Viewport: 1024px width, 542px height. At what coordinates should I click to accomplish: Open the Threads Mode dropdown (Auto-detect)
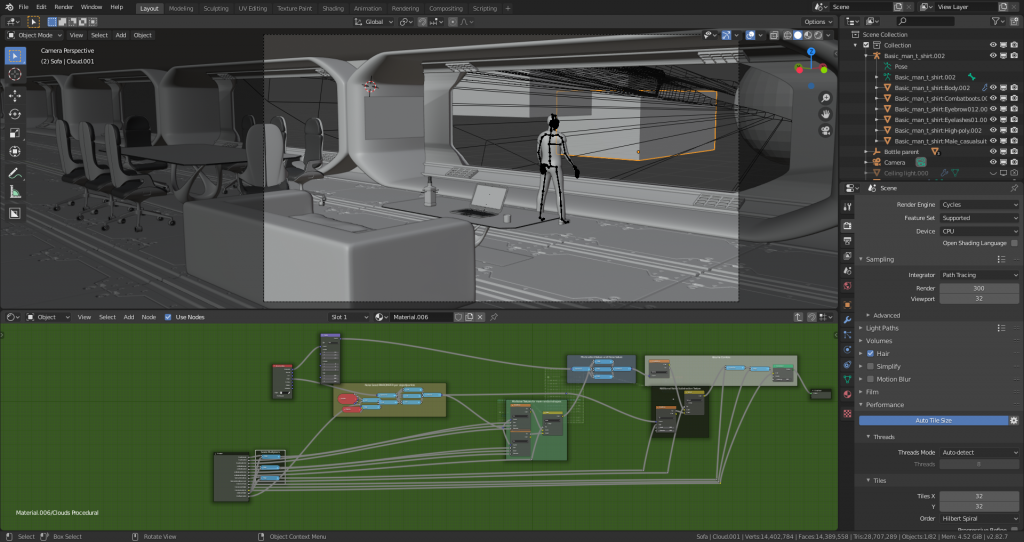[979, 452]
